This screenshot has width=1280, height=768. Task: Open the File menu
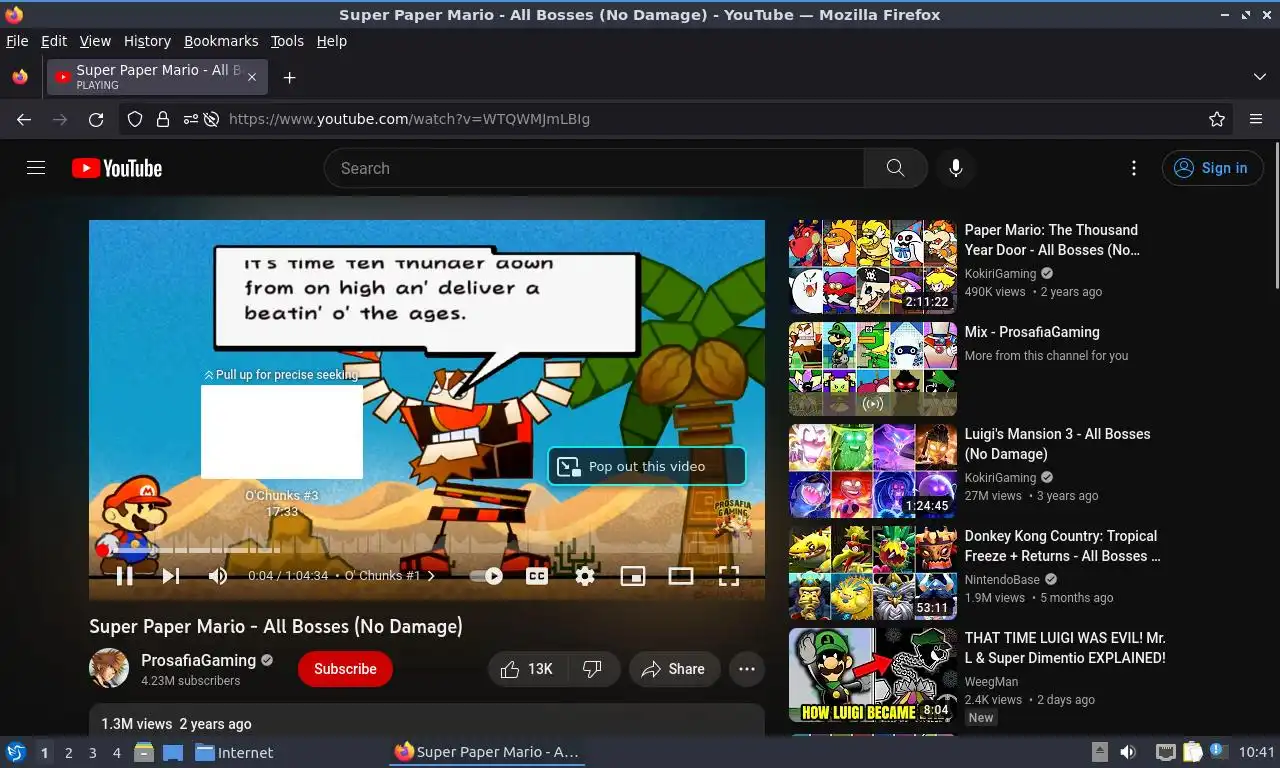[x=17, y=41]
